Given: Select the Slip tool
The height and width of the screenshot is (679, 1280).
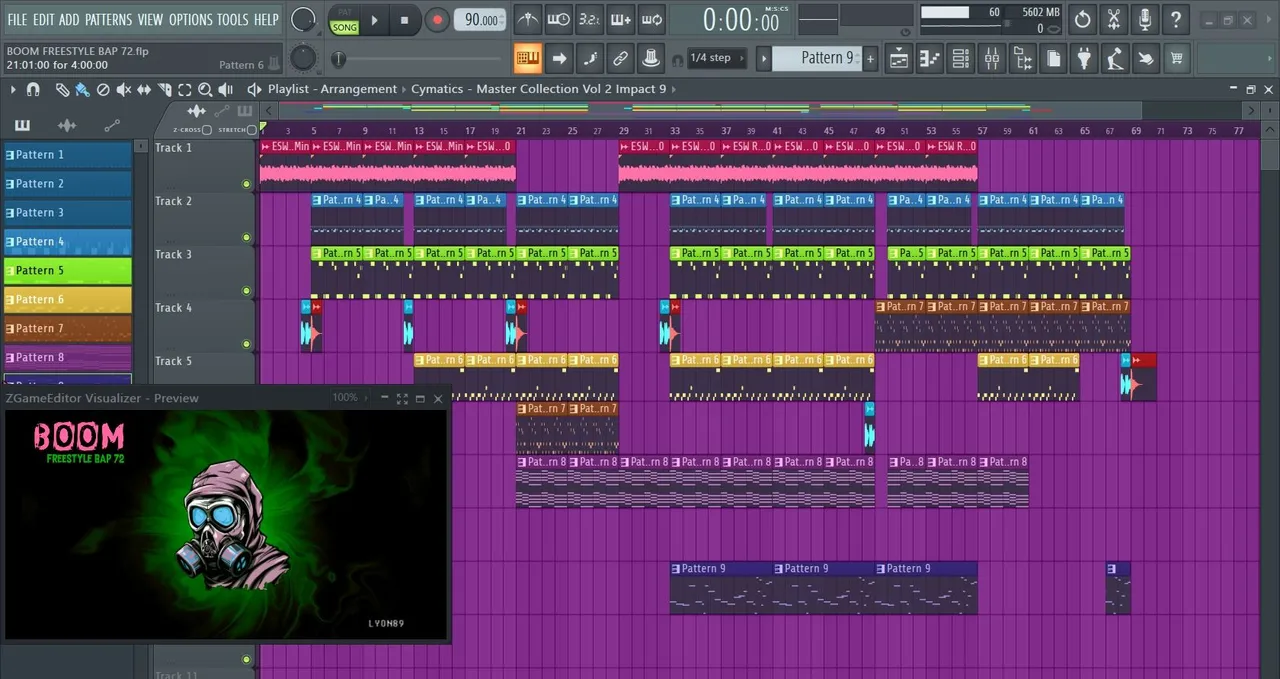Looking at the screenshot, I should click(144, 89).
